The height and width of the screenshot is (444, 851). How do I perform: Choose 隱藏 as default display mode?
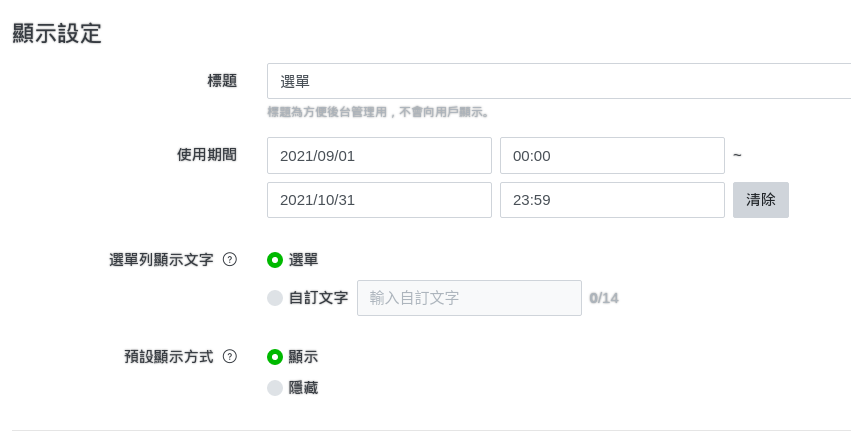coord(275,388)
